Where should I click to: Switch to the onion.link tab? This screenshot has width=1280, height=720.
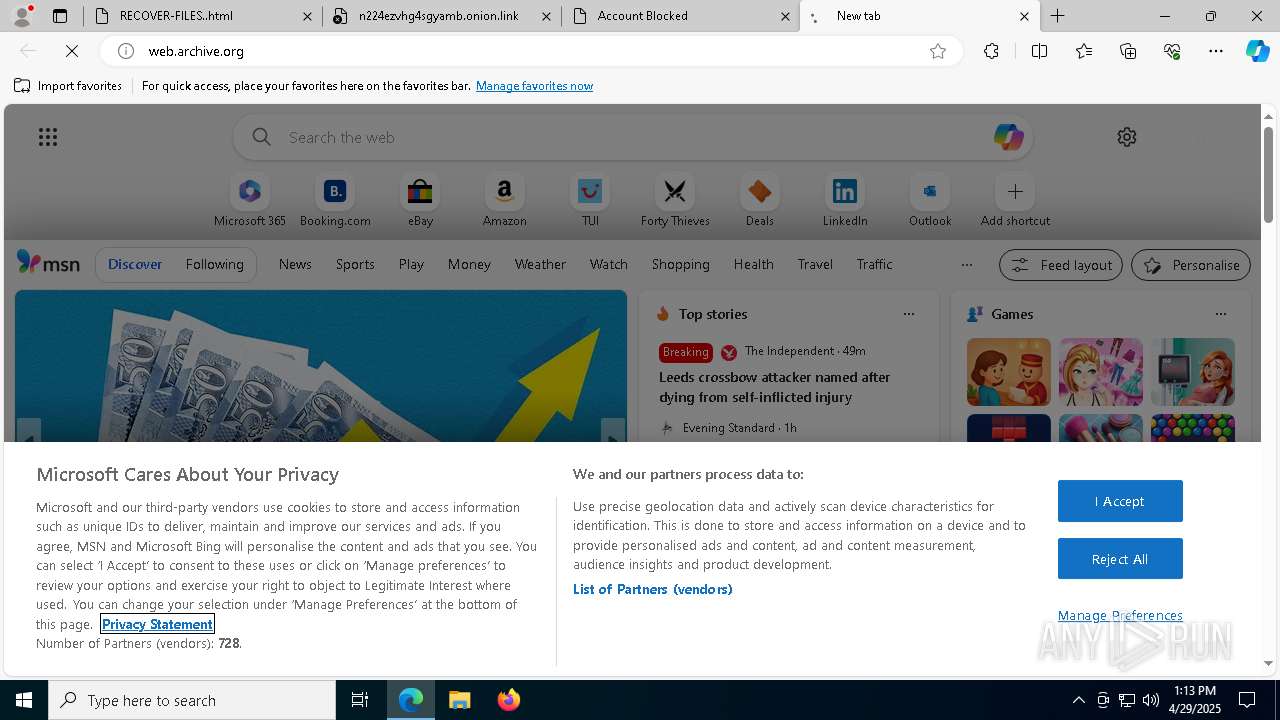click(x=442, y=16)
